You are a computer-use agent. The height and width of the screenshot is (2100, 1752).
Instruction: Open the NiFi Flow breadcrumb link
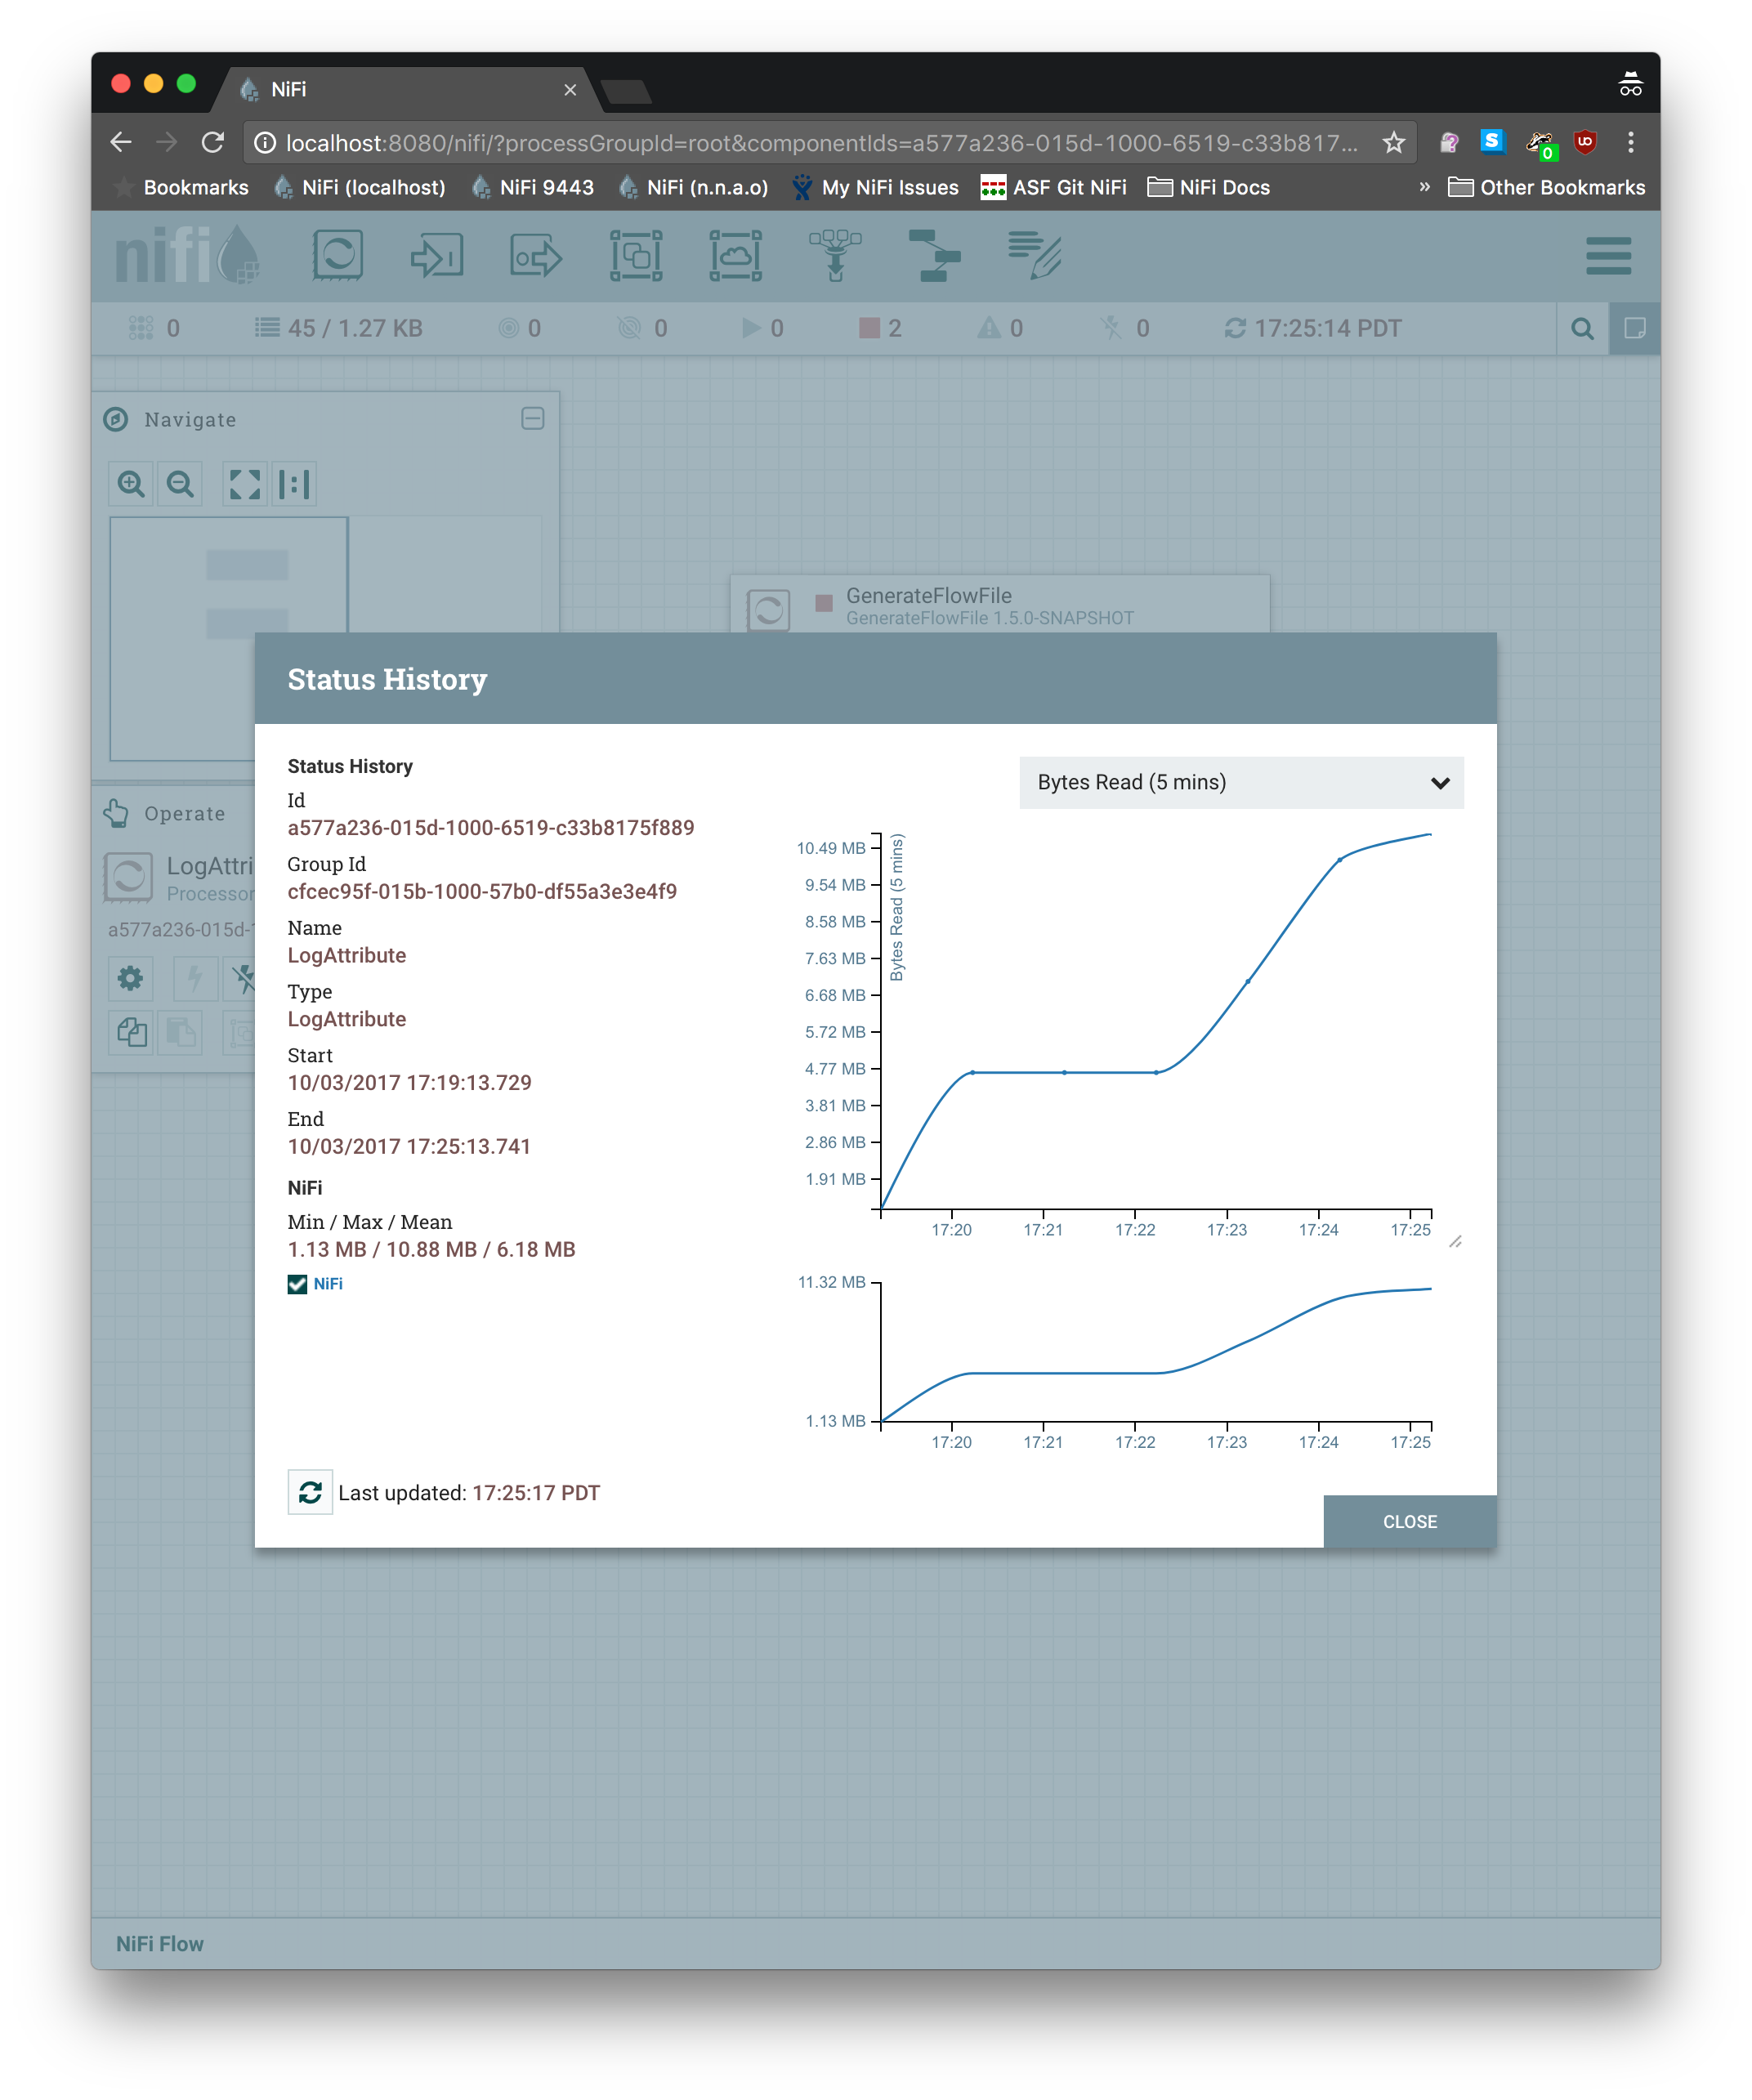(160, 1943)
